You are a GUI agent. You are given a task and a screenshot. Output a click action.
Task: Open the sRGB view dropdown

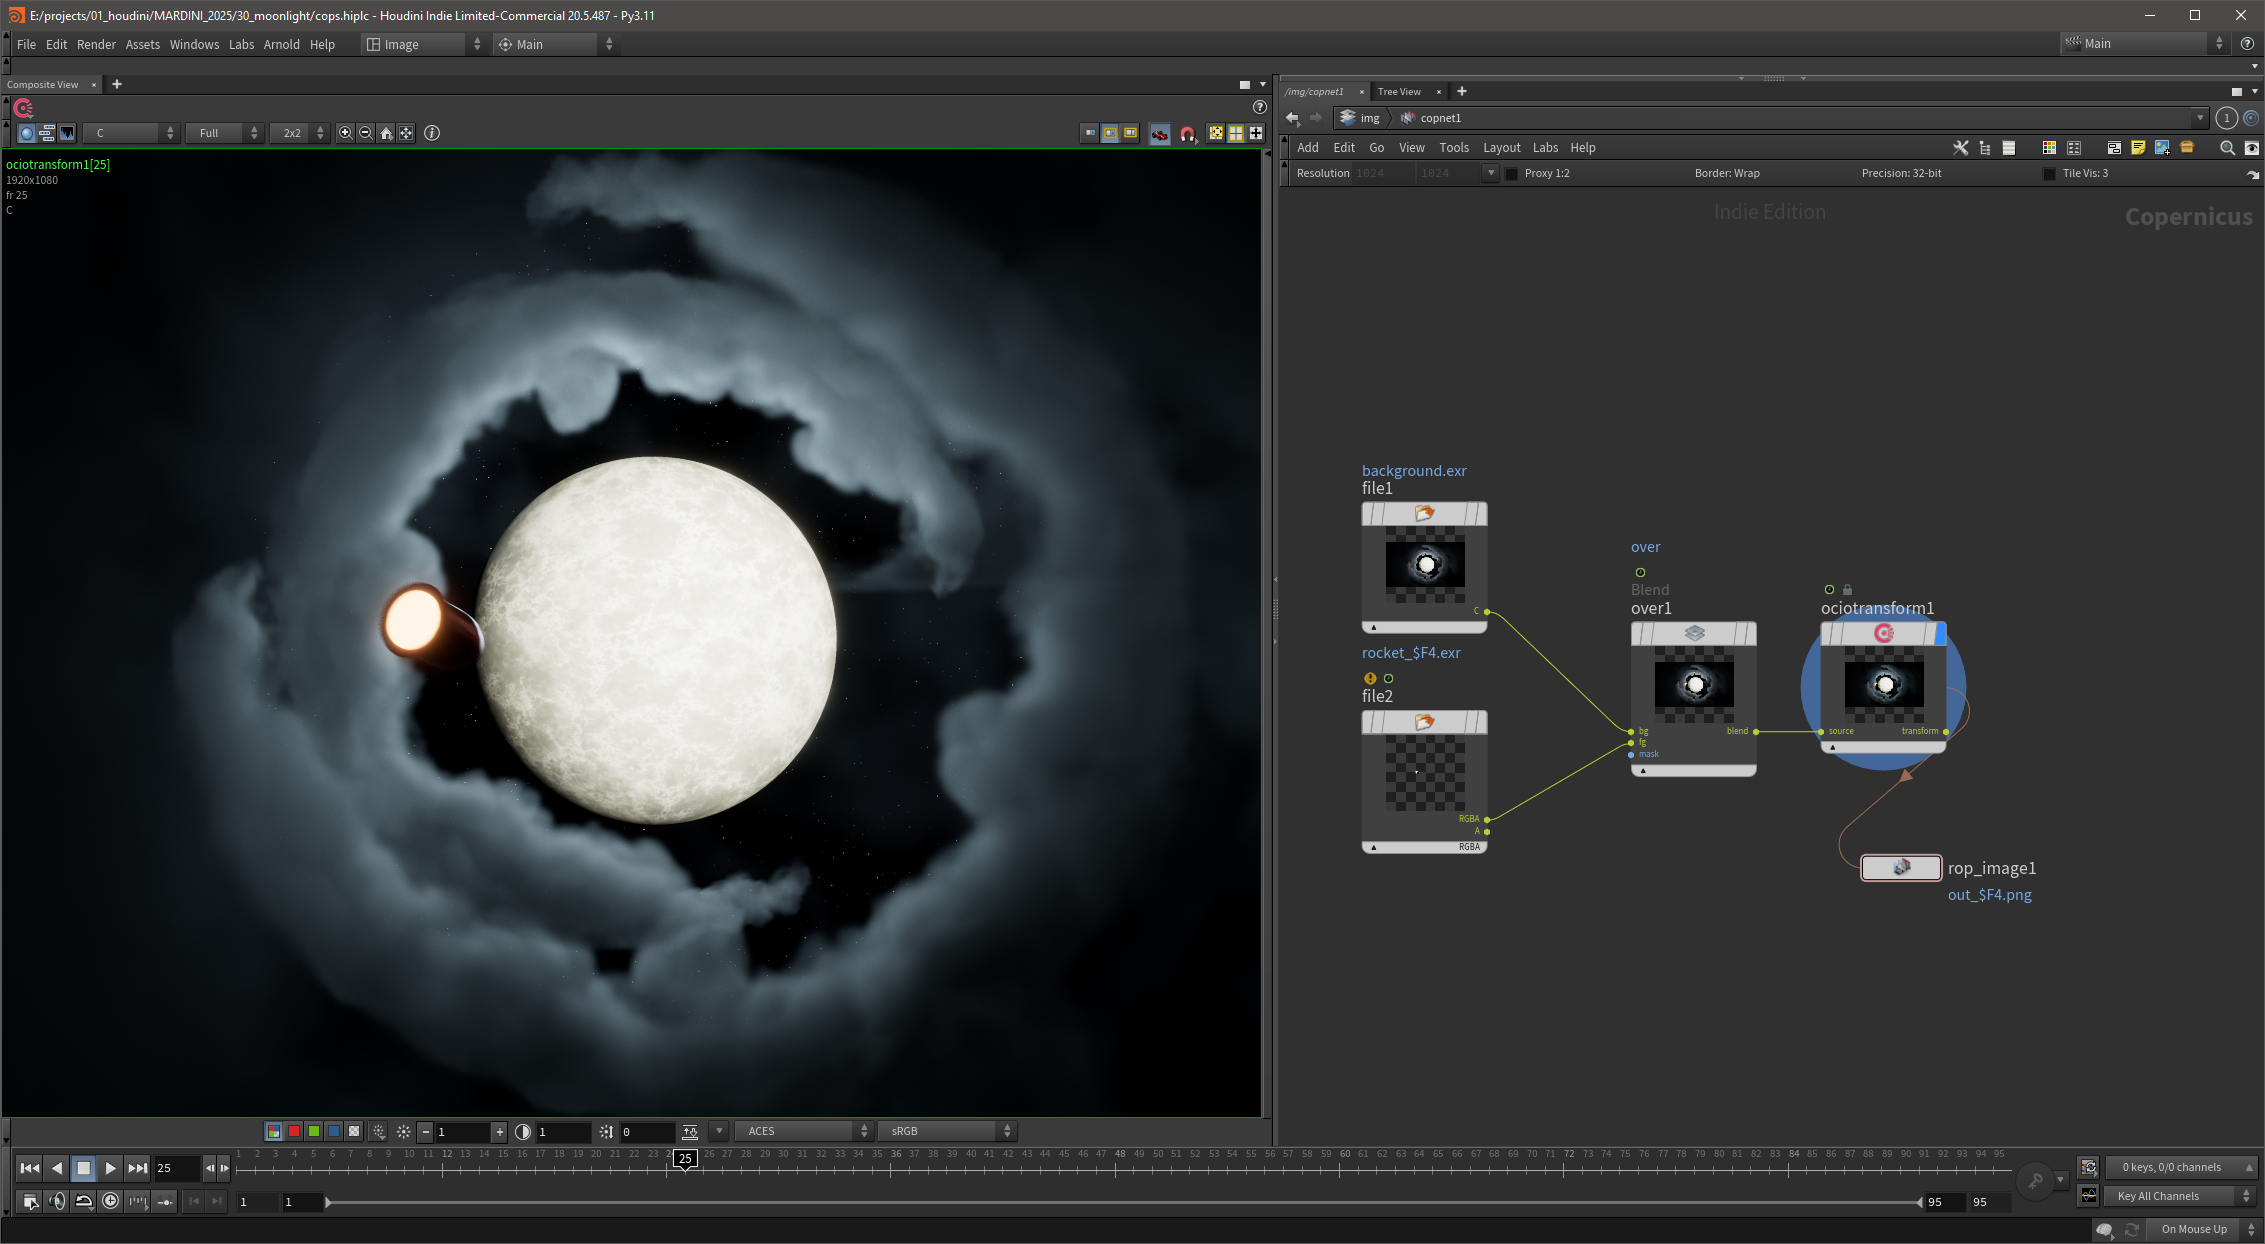tap(947, 1131)
